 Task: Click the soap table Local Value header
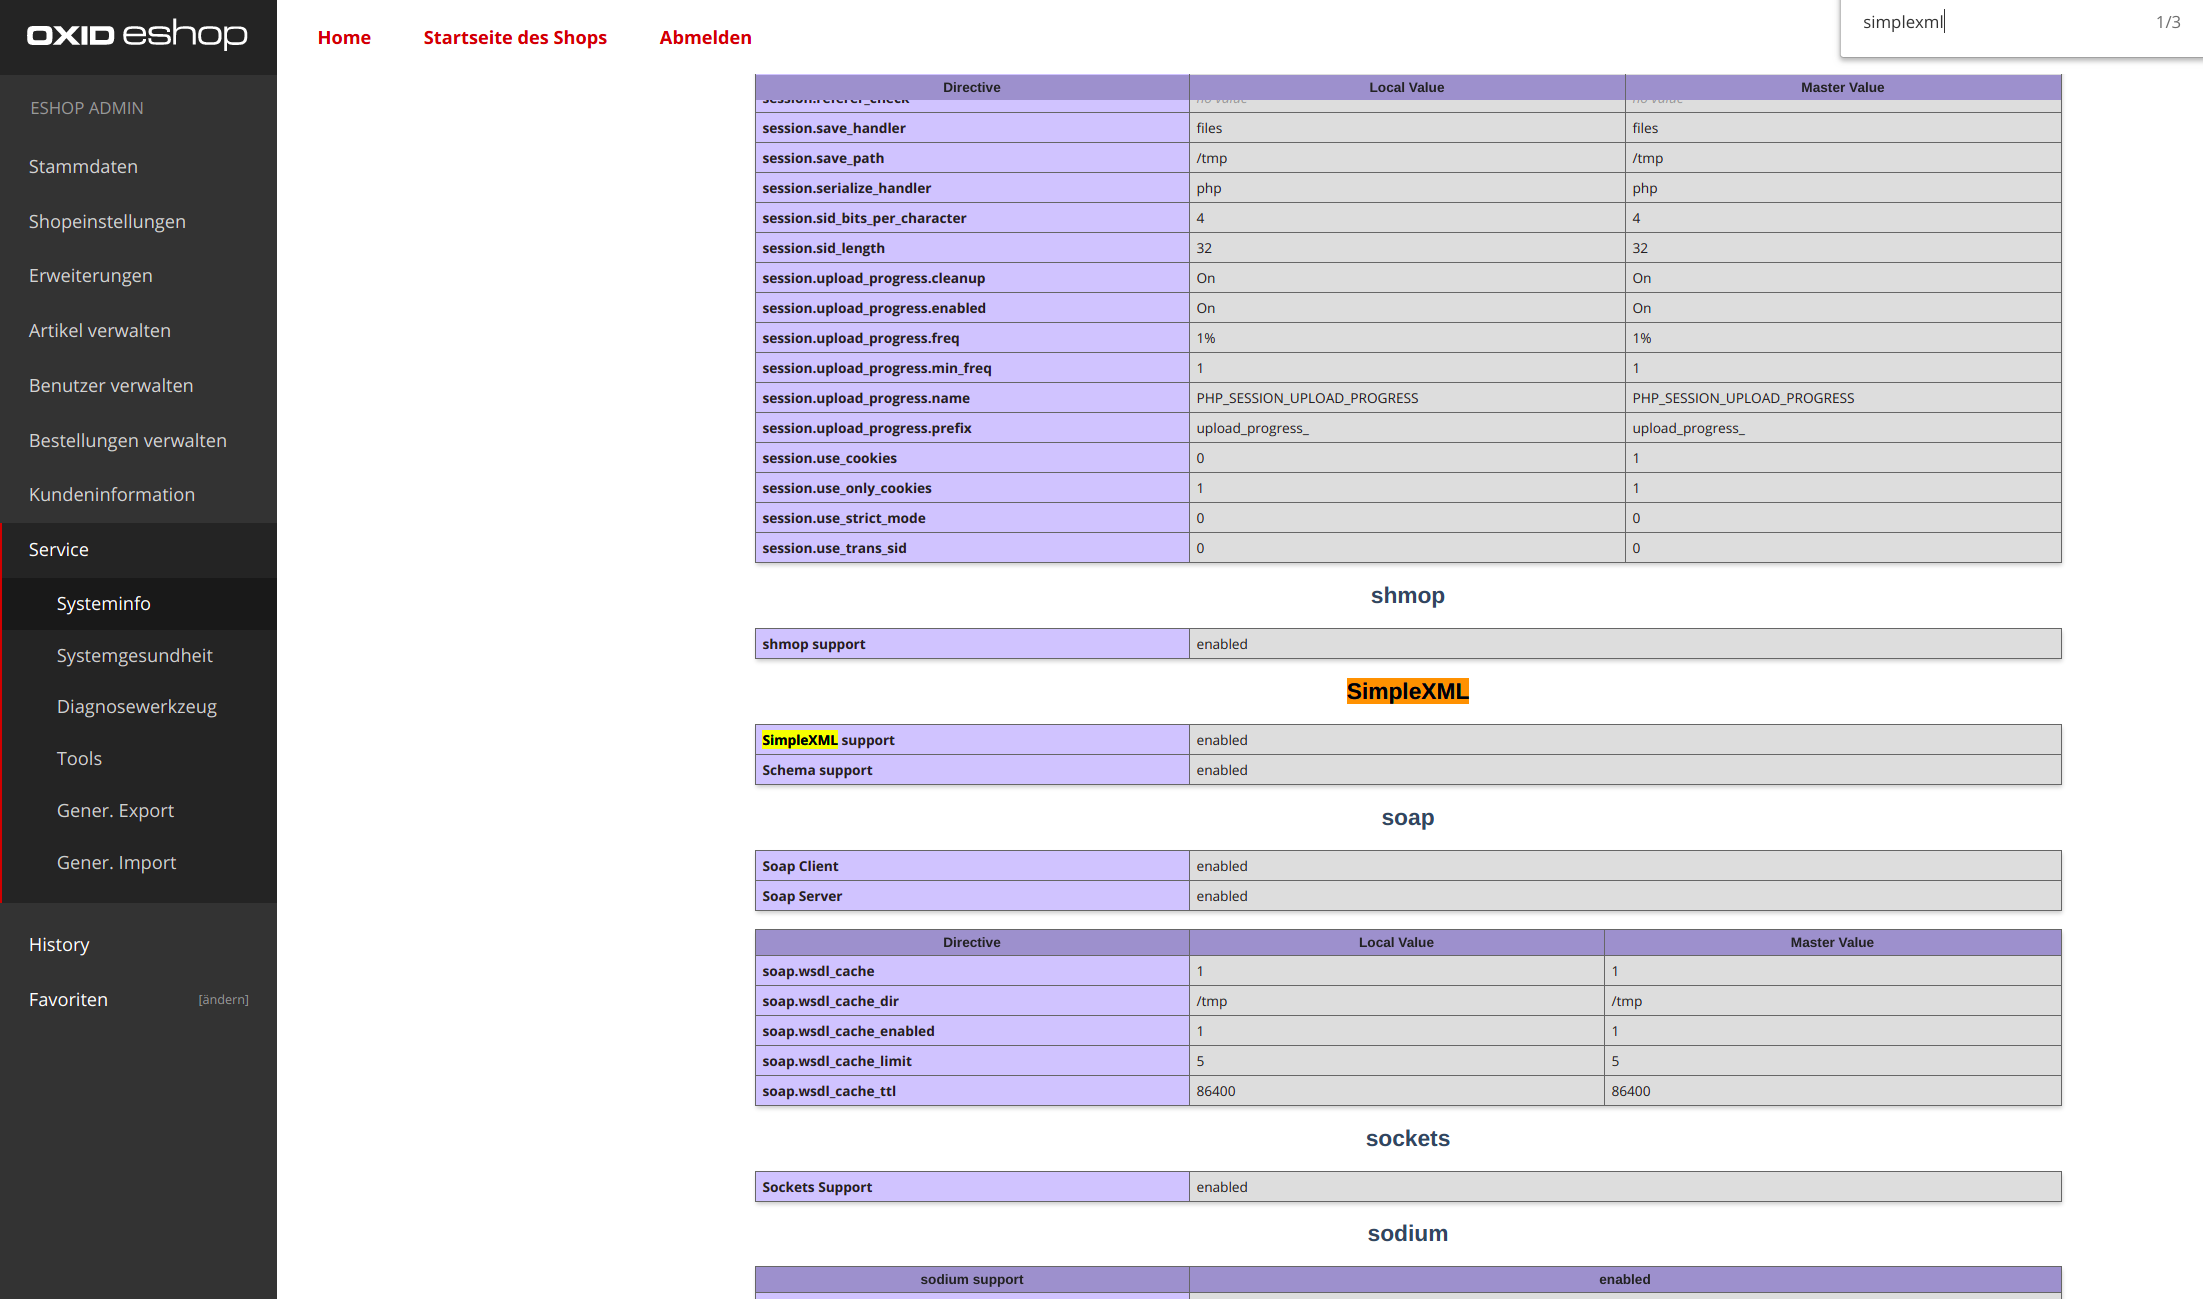(1396, 942)
